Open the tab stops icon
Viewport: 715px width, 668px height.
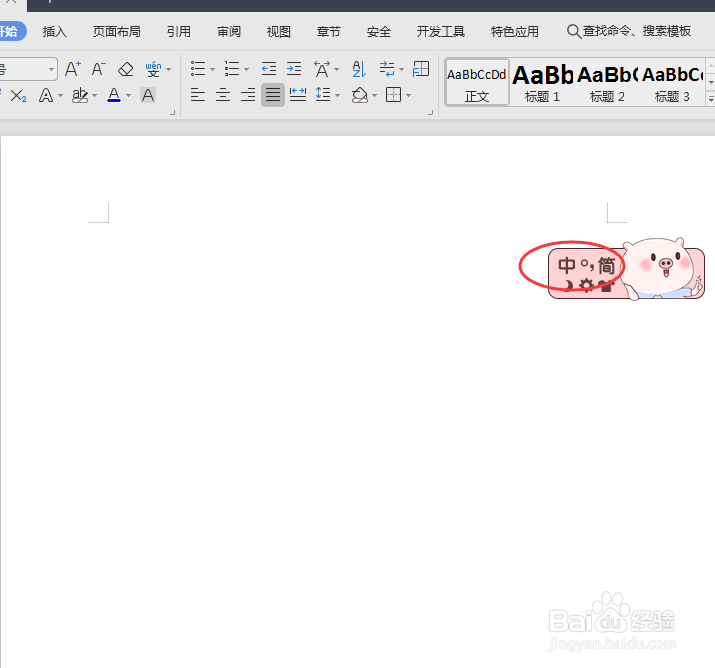pyautogui.click(x=420, y=69)
